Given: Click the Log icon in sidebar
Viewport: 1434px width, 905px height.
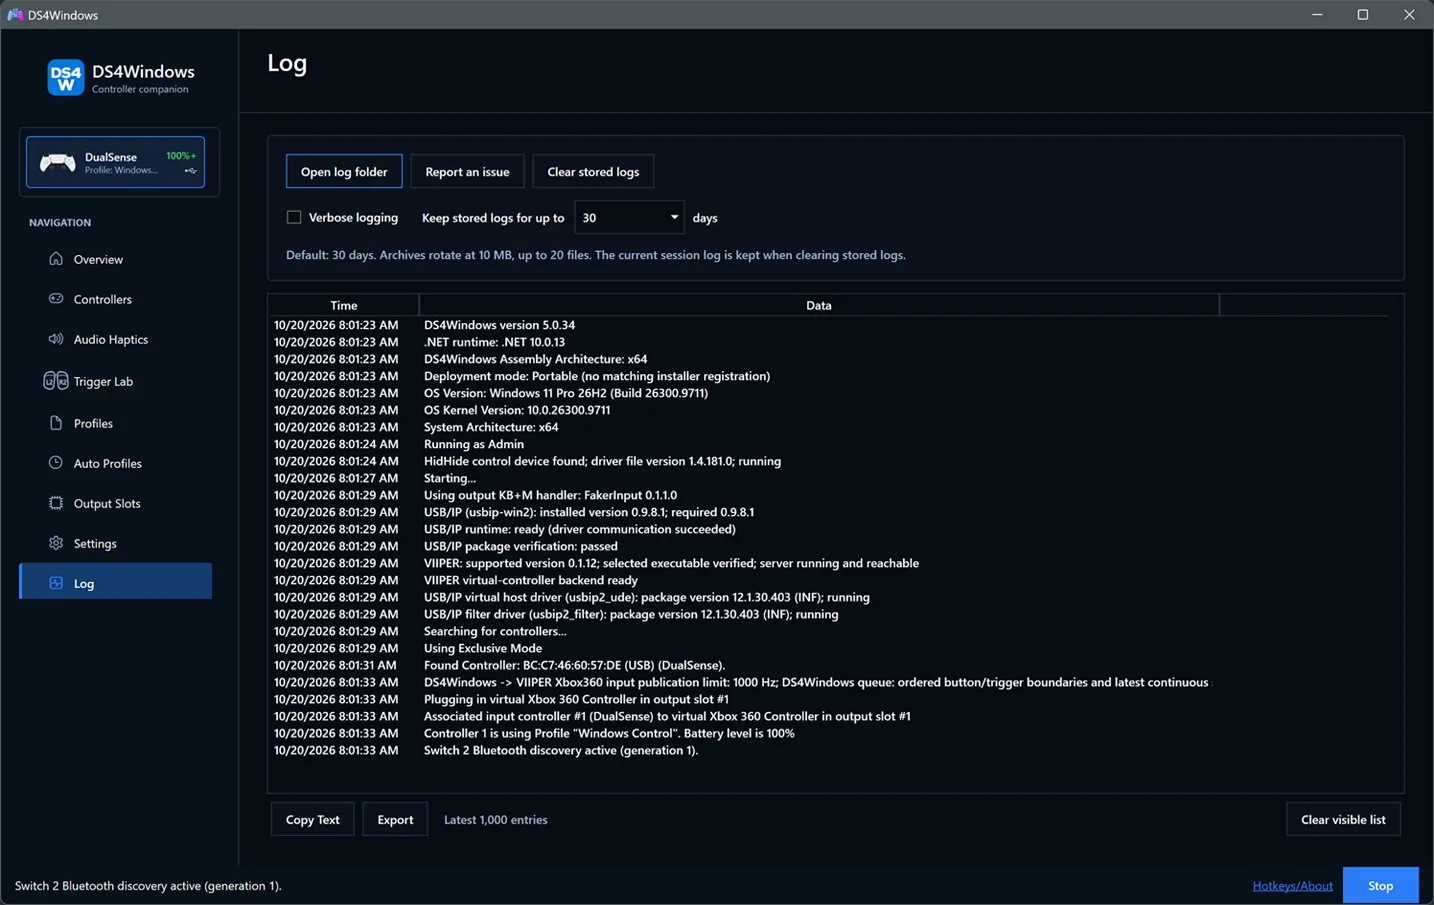Looking at the screenshot, I should click(x=56, y=583).
